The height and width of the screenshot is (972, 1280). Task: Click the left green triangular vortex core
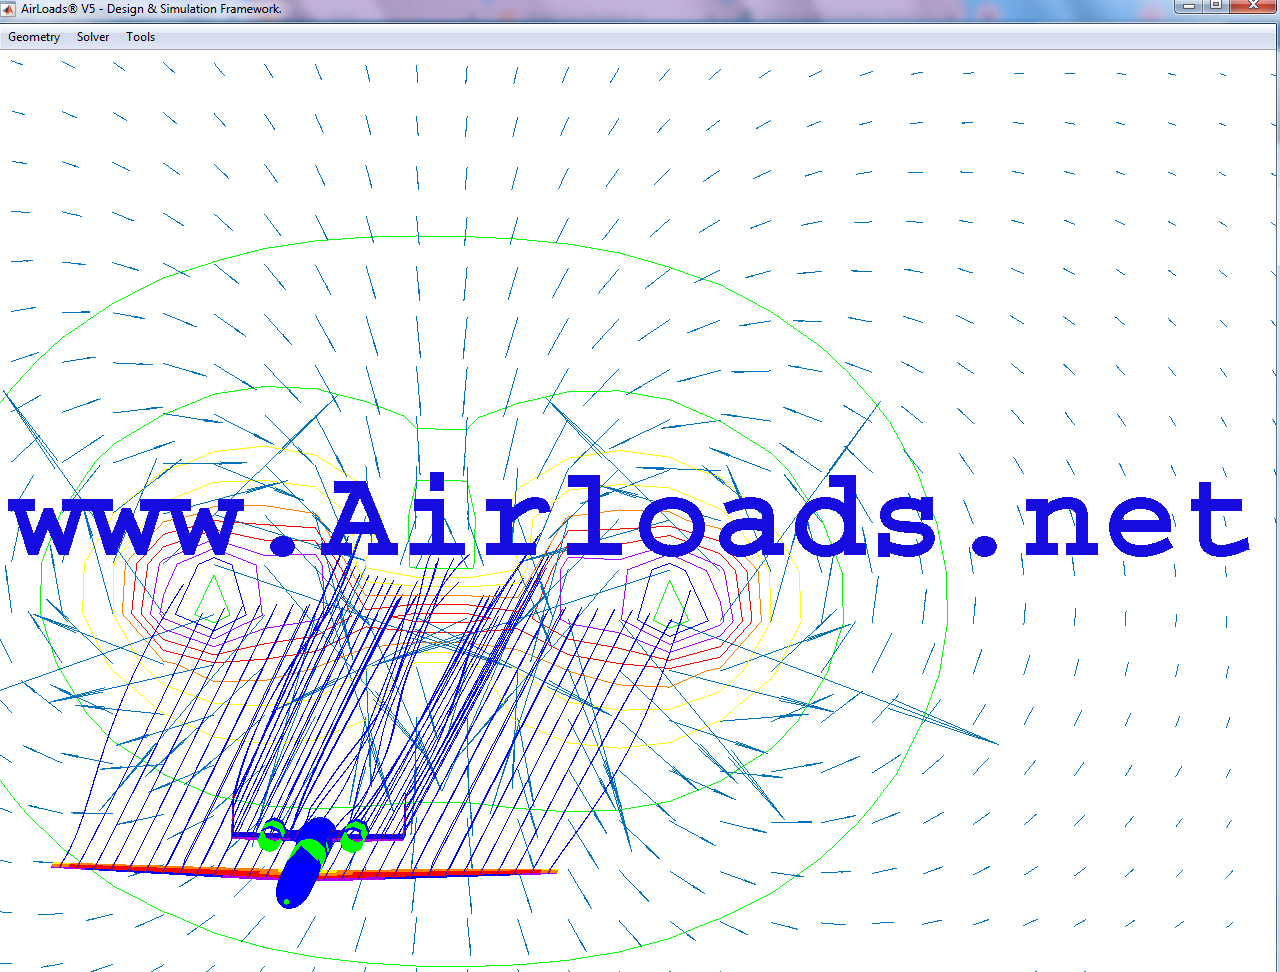tap(210, 599)
